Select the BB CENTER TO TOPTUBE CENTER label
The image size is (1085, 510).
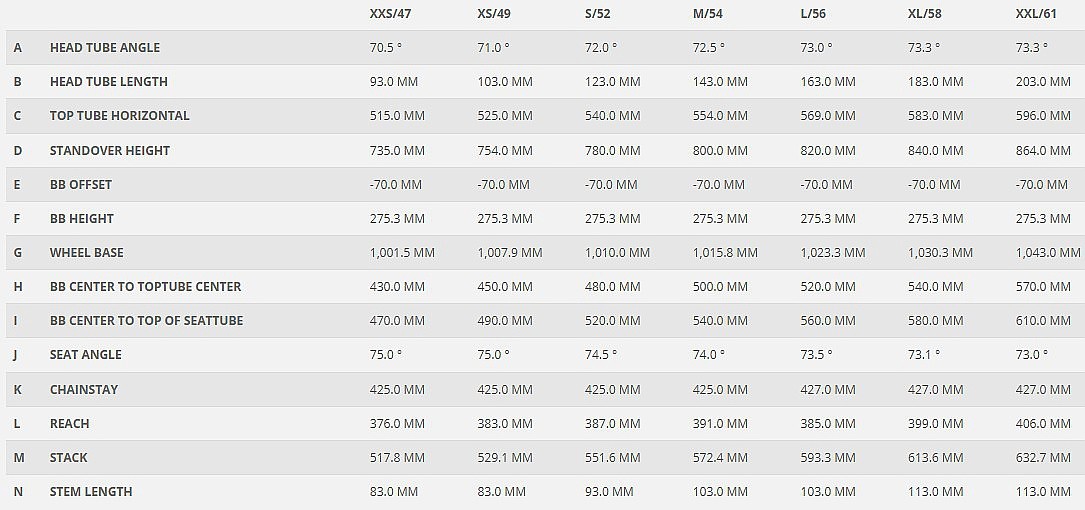click(x=145, y=287)
